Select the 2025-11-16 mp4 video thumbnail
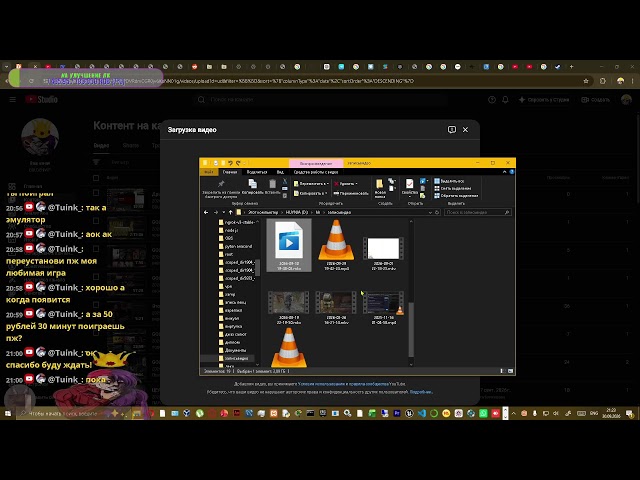Screen dimensions: 640x480 383,303
